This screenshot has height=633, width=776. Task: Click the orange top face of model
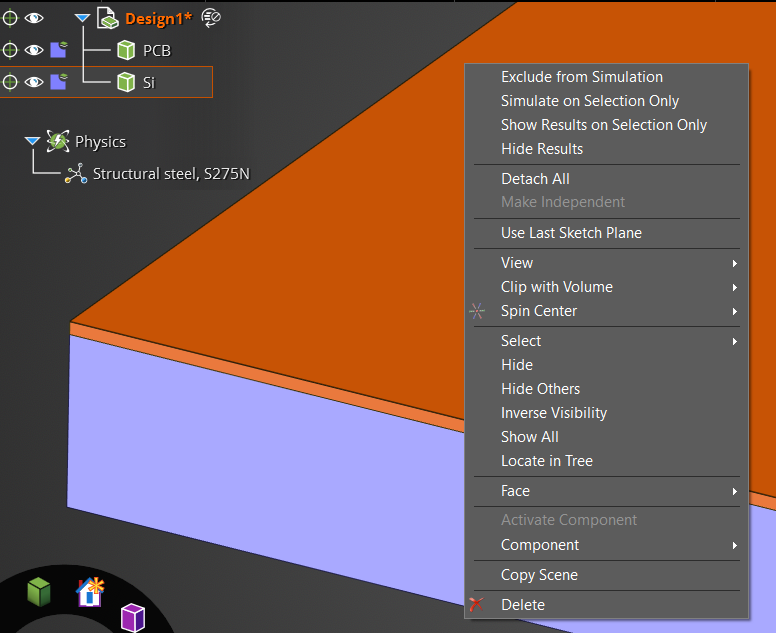(346, 247)
